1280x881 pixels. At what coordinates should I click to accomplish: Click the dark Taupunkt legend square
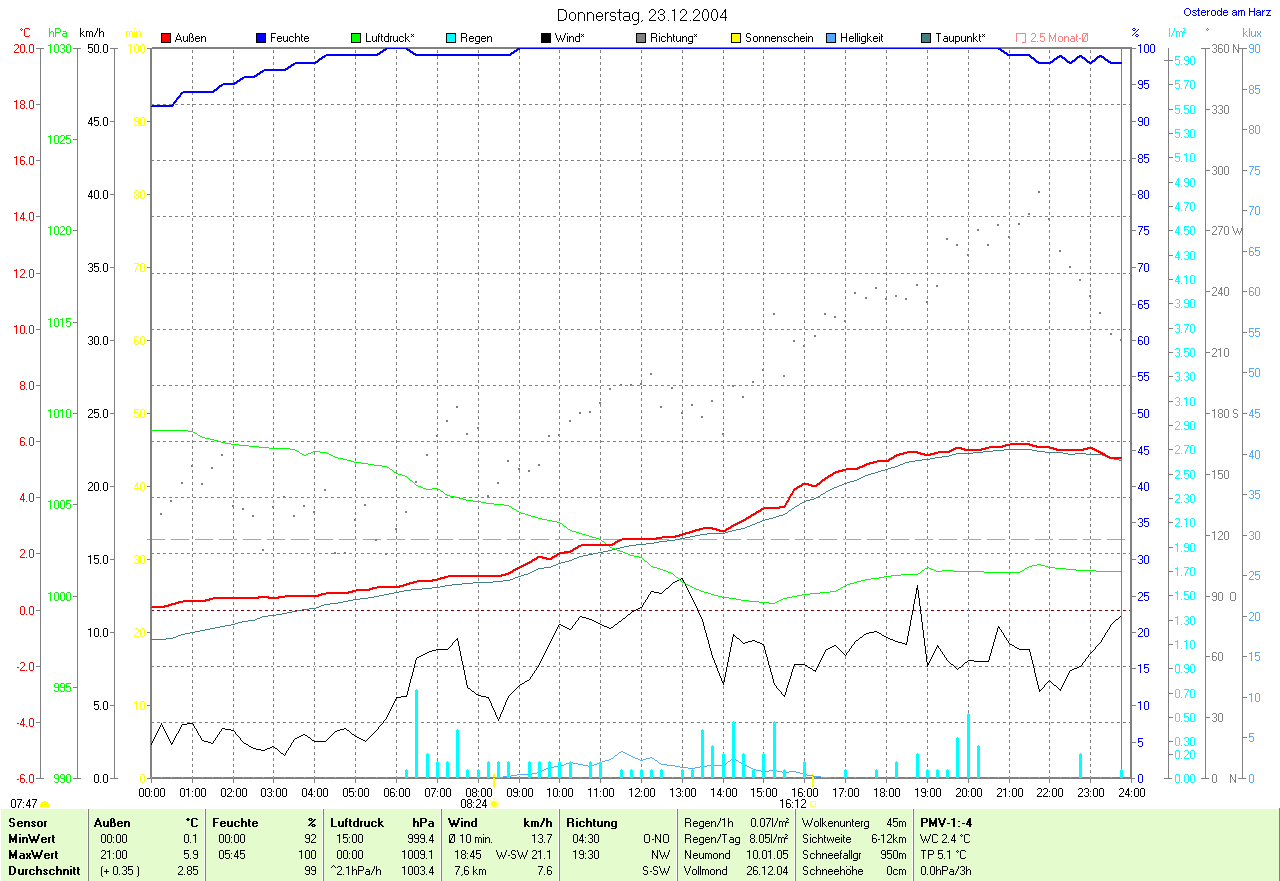tap(926, 38)
